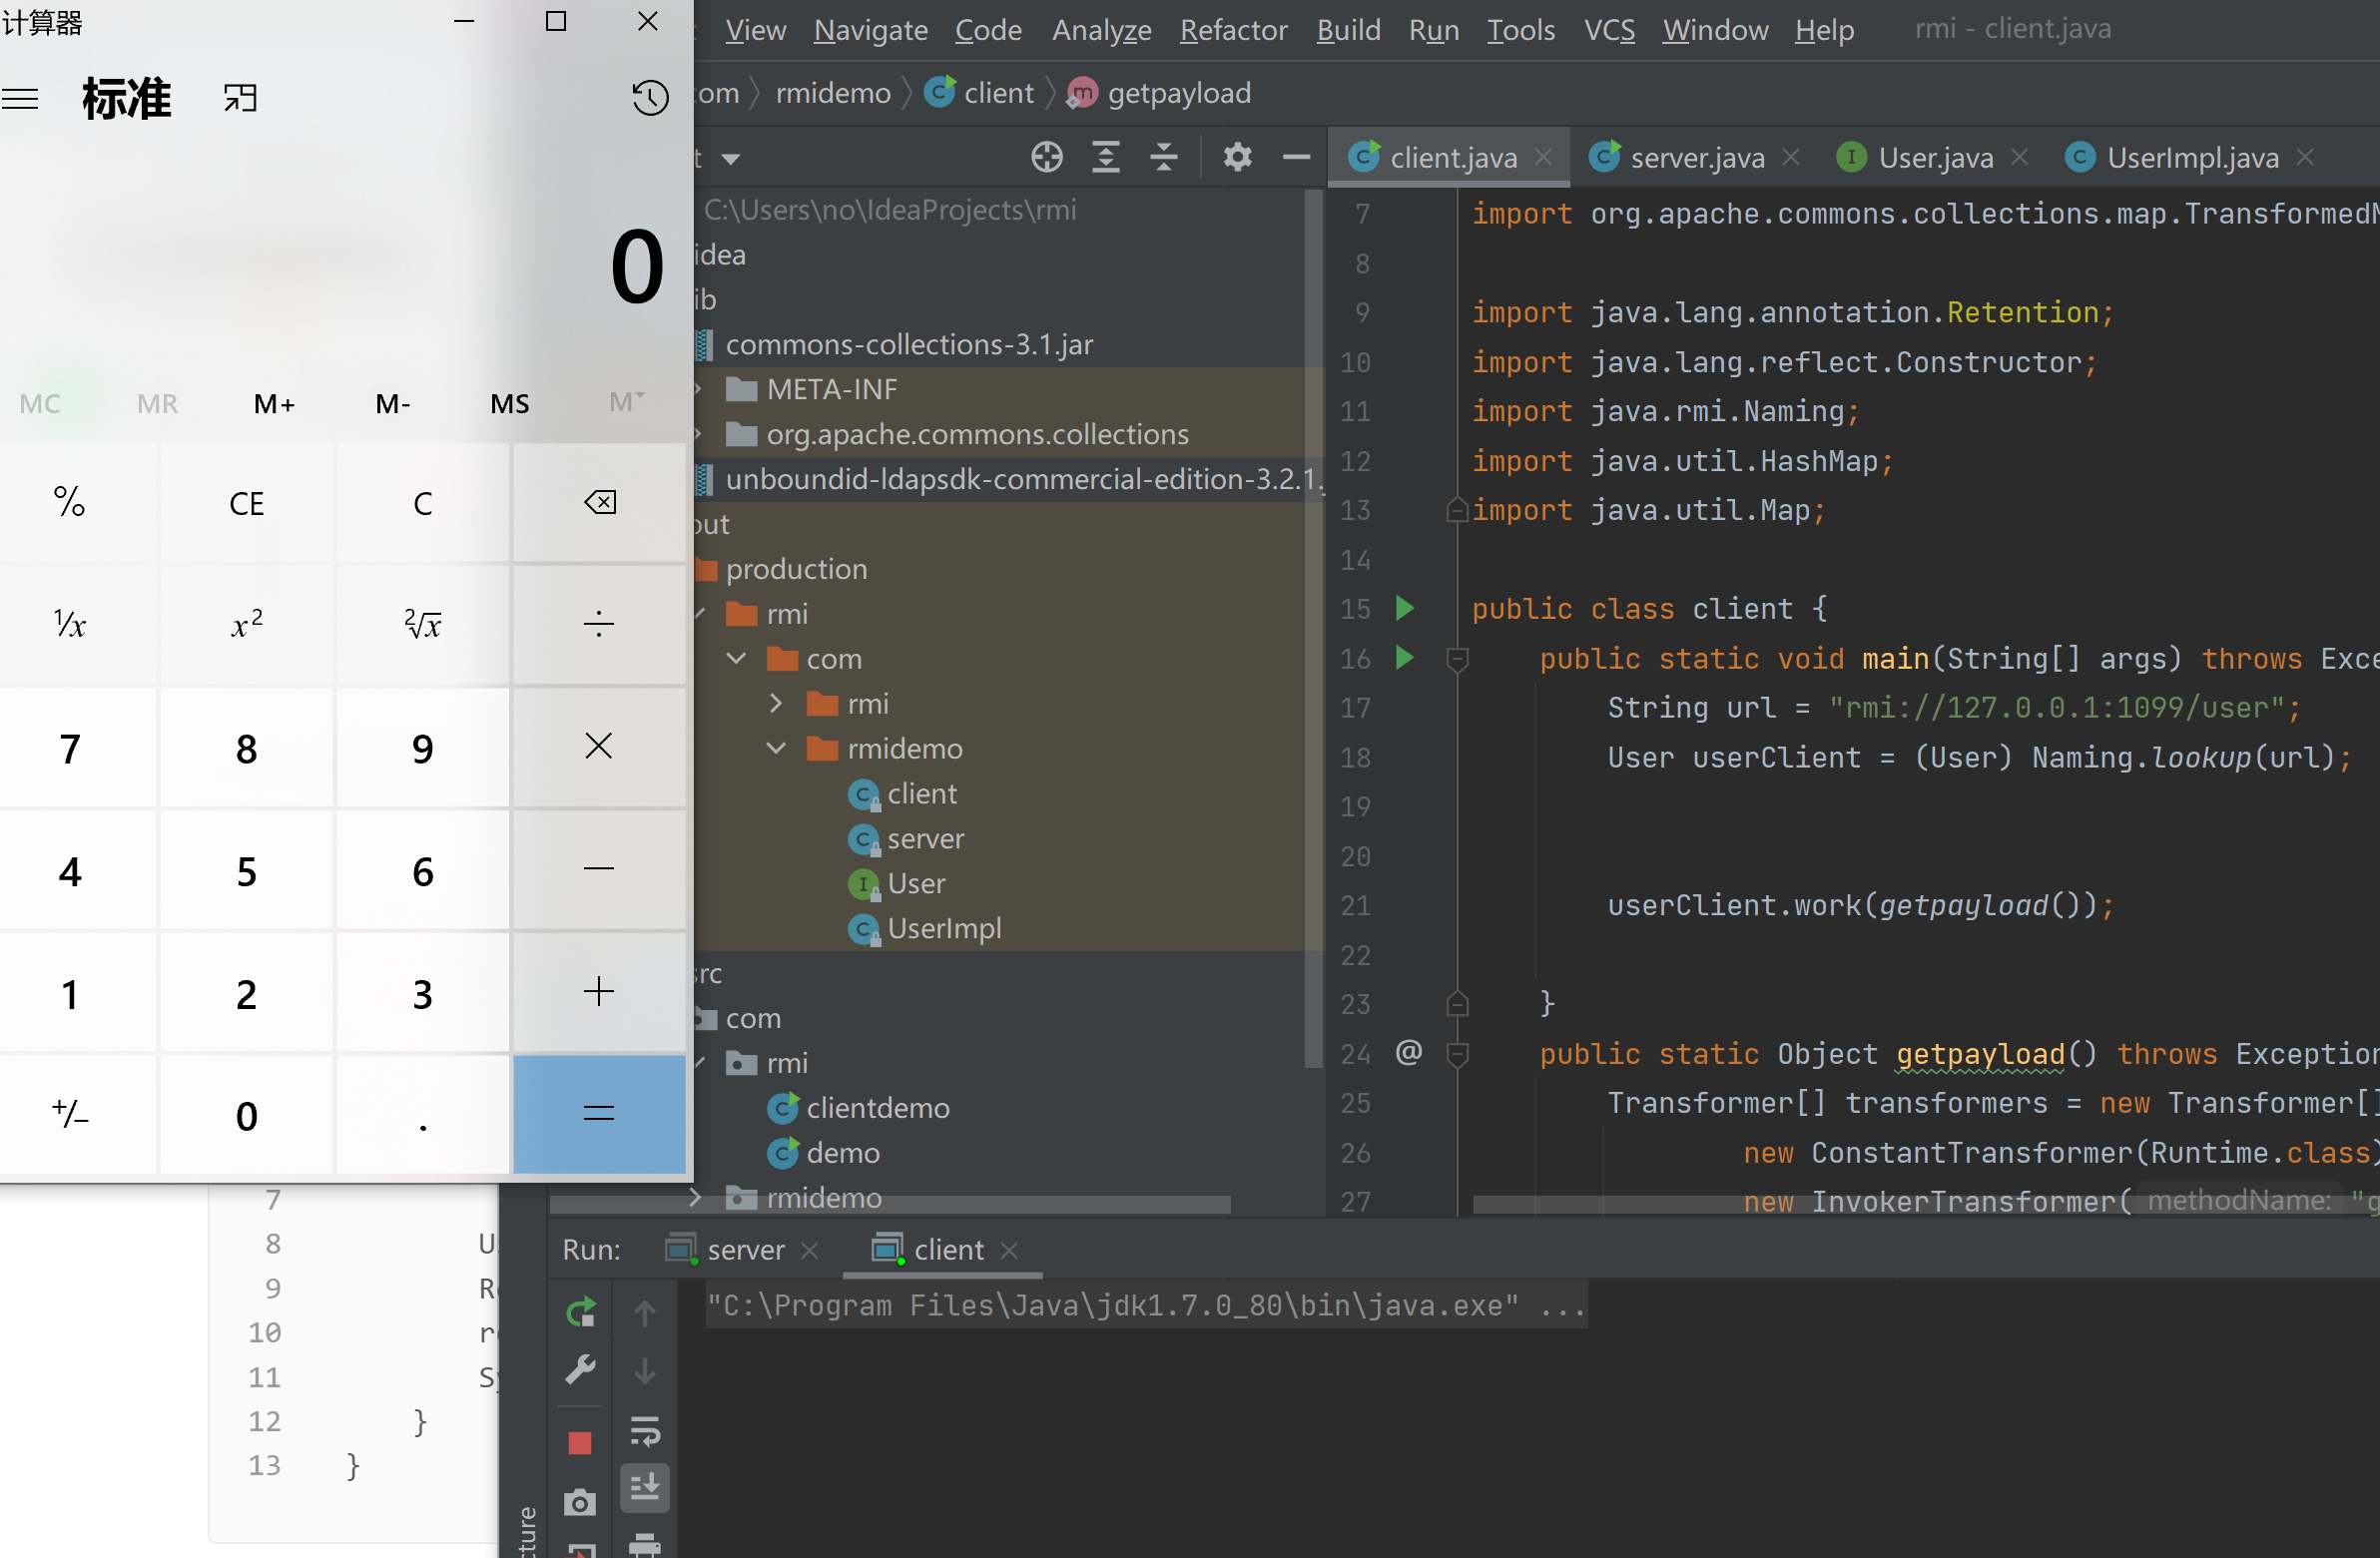Click the x squared key
Image resolution: width=2380 pixels, height=1558 pixels.
[x=246, y=625]
